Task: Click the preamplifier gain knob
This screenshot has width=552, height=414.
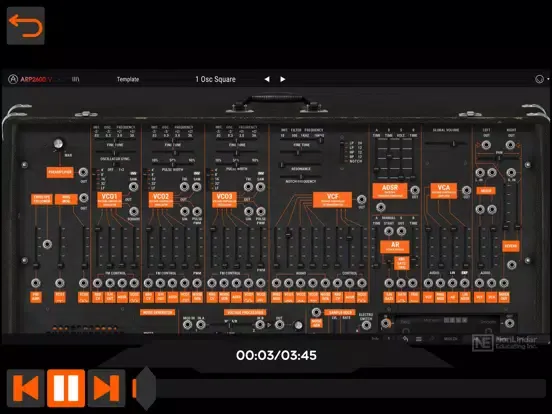Action: (x=58, y=144)
